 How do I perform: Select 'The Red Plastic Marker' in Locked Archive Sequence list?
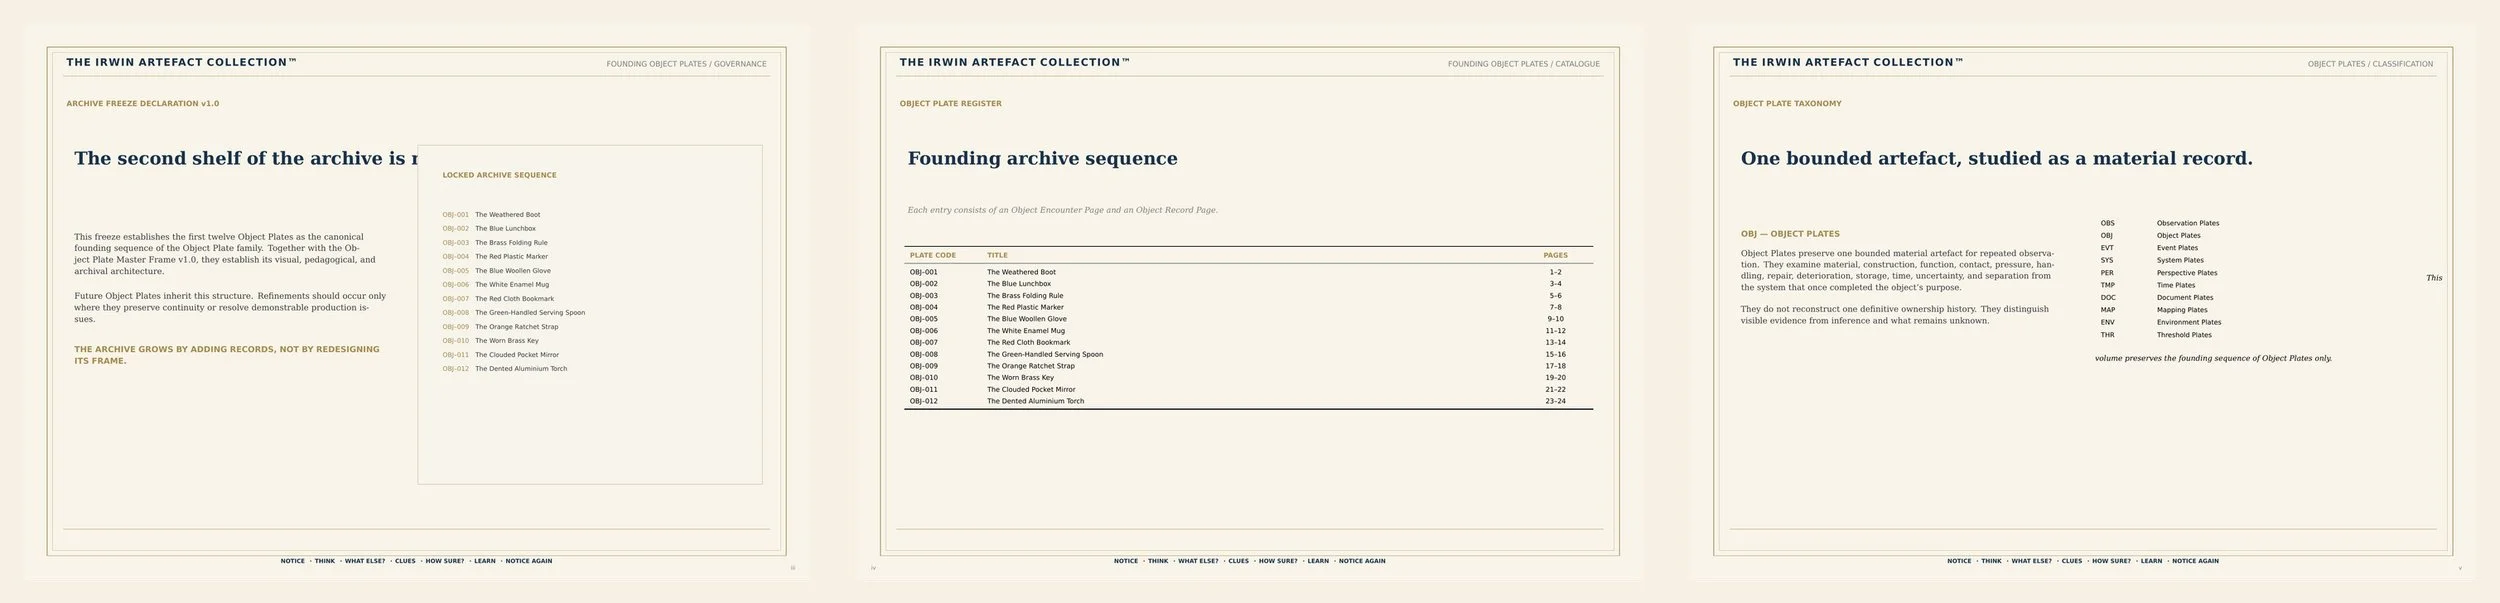pos(511,257)
